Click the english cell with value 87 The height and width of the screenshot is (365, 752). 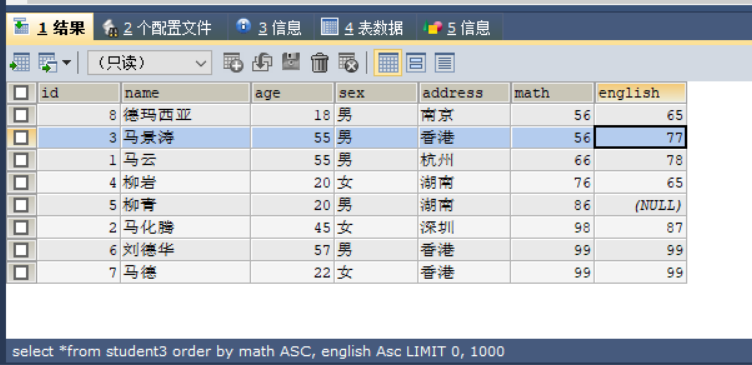tap(641, 228)
